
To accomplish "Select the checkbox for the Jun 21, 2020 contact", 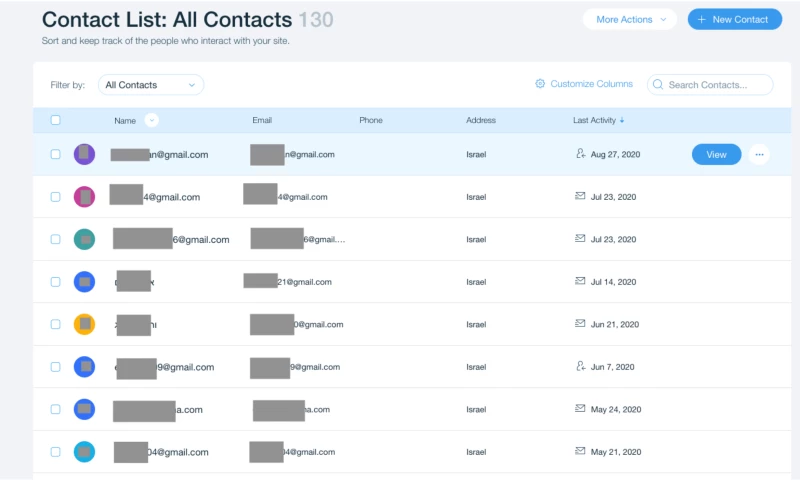I will click(56, 324).
